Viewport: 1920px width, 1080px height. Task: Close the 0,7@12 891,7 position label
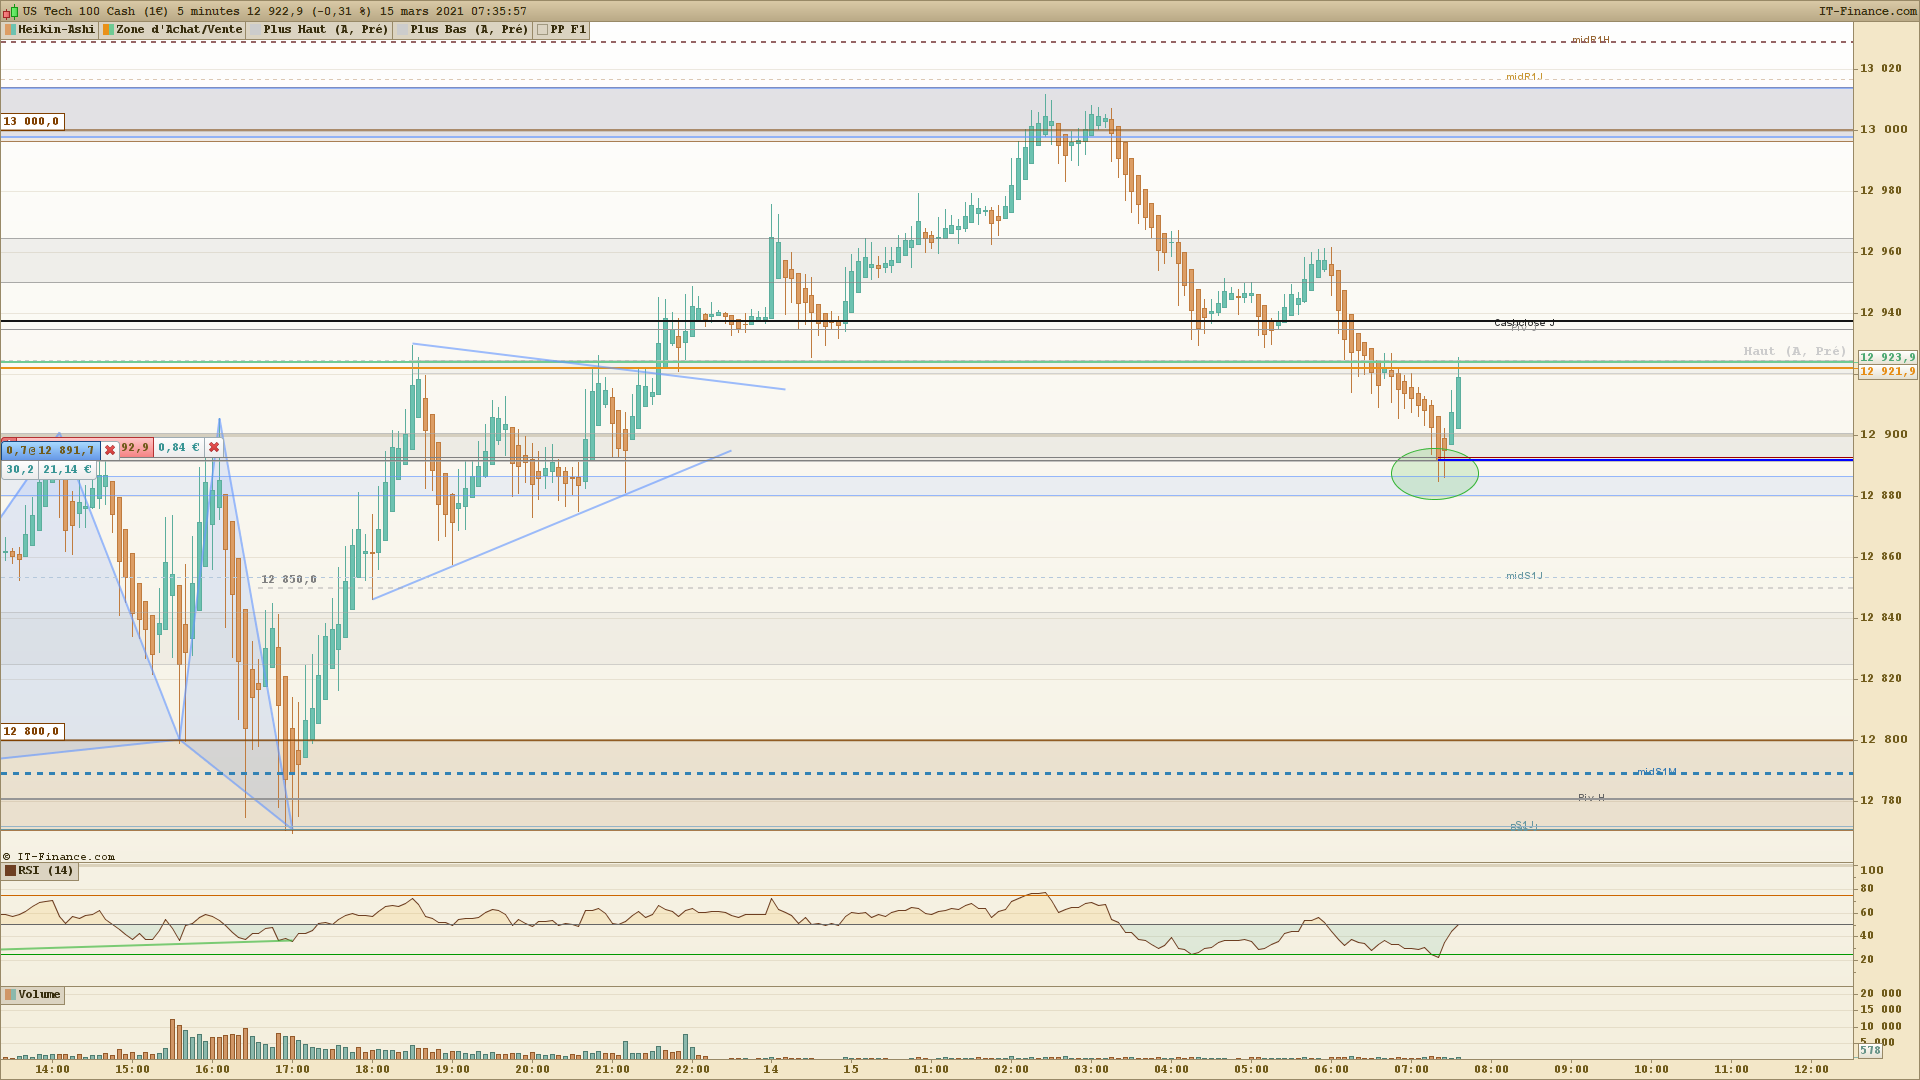(110, 450)
